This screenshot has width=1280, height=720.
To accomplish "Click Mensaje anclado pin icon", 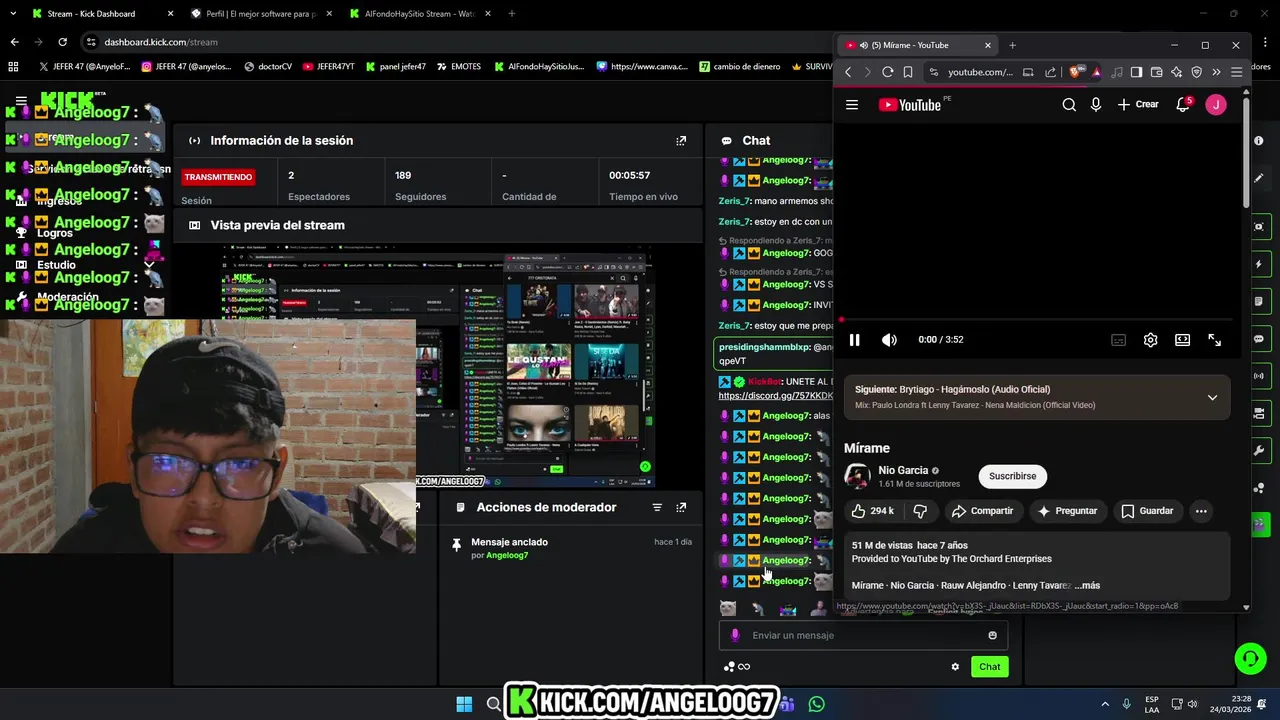I will (x=456, y=544).
